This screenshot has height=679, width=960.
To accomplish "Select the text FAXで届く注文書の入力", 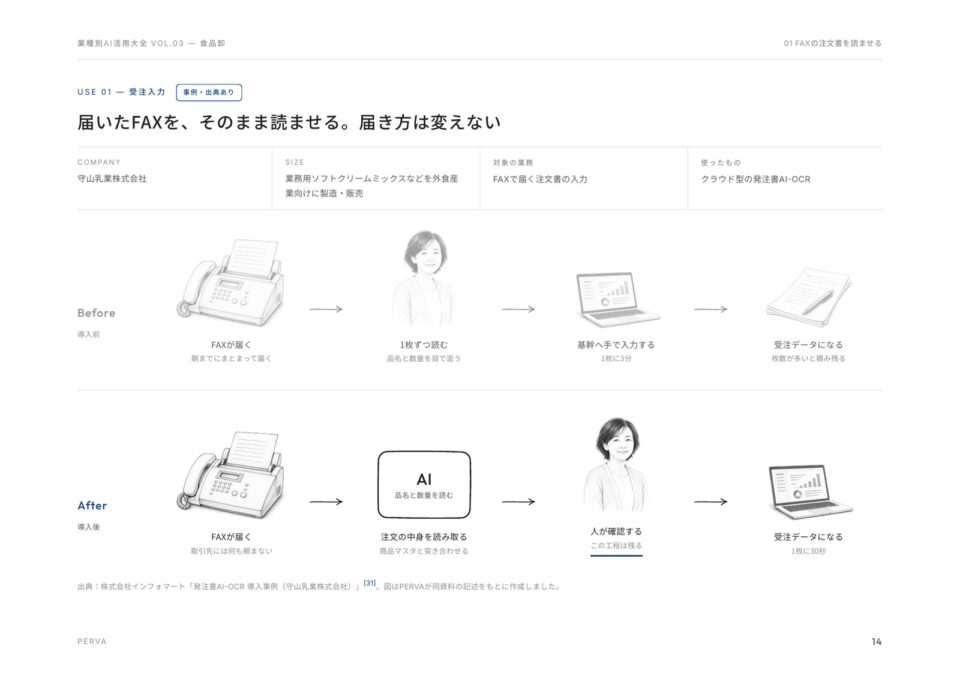I will pyautogui.click(x=540, y=179).
